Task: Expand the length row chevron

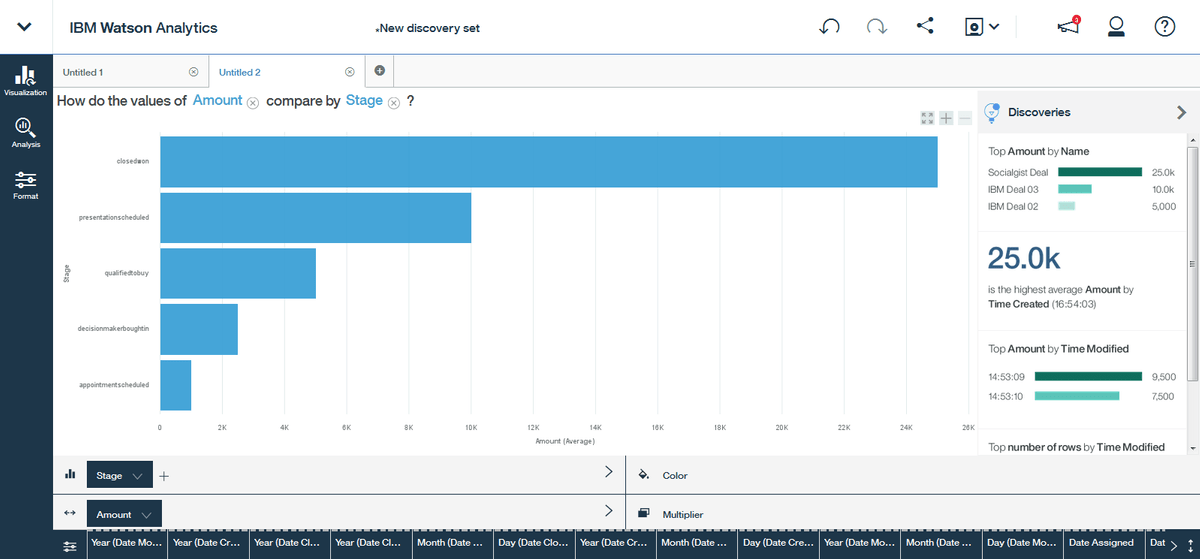Action: (608, 510)
